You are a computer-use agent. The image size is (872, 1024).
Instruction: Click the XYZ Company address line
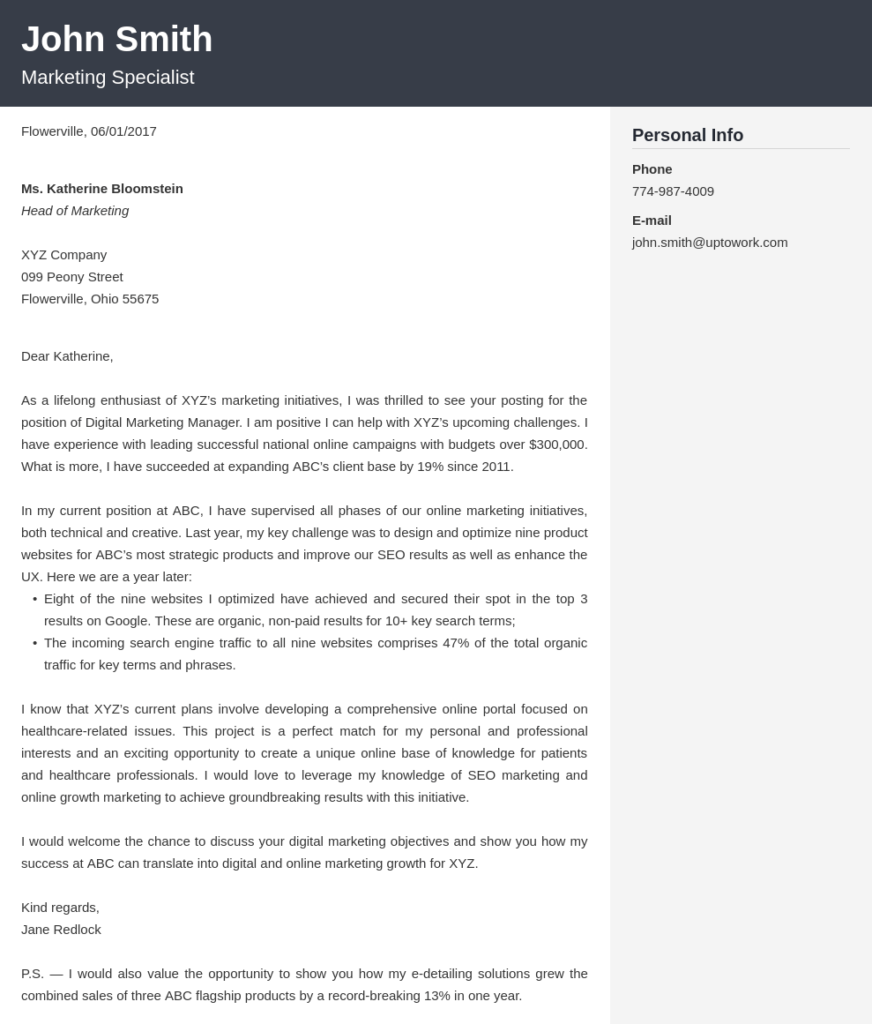coord(64,255)
